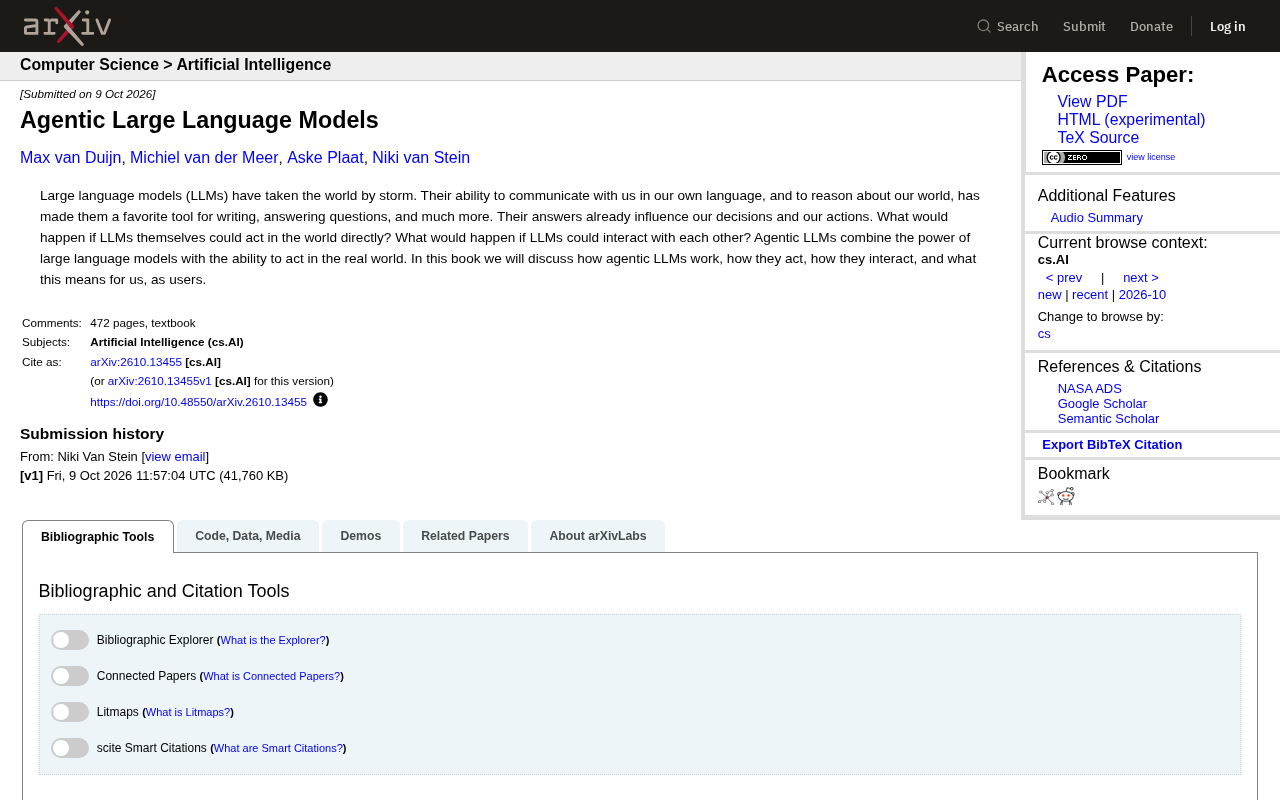
Task: Click the DOI info icon
Action: tap(320, 400)
